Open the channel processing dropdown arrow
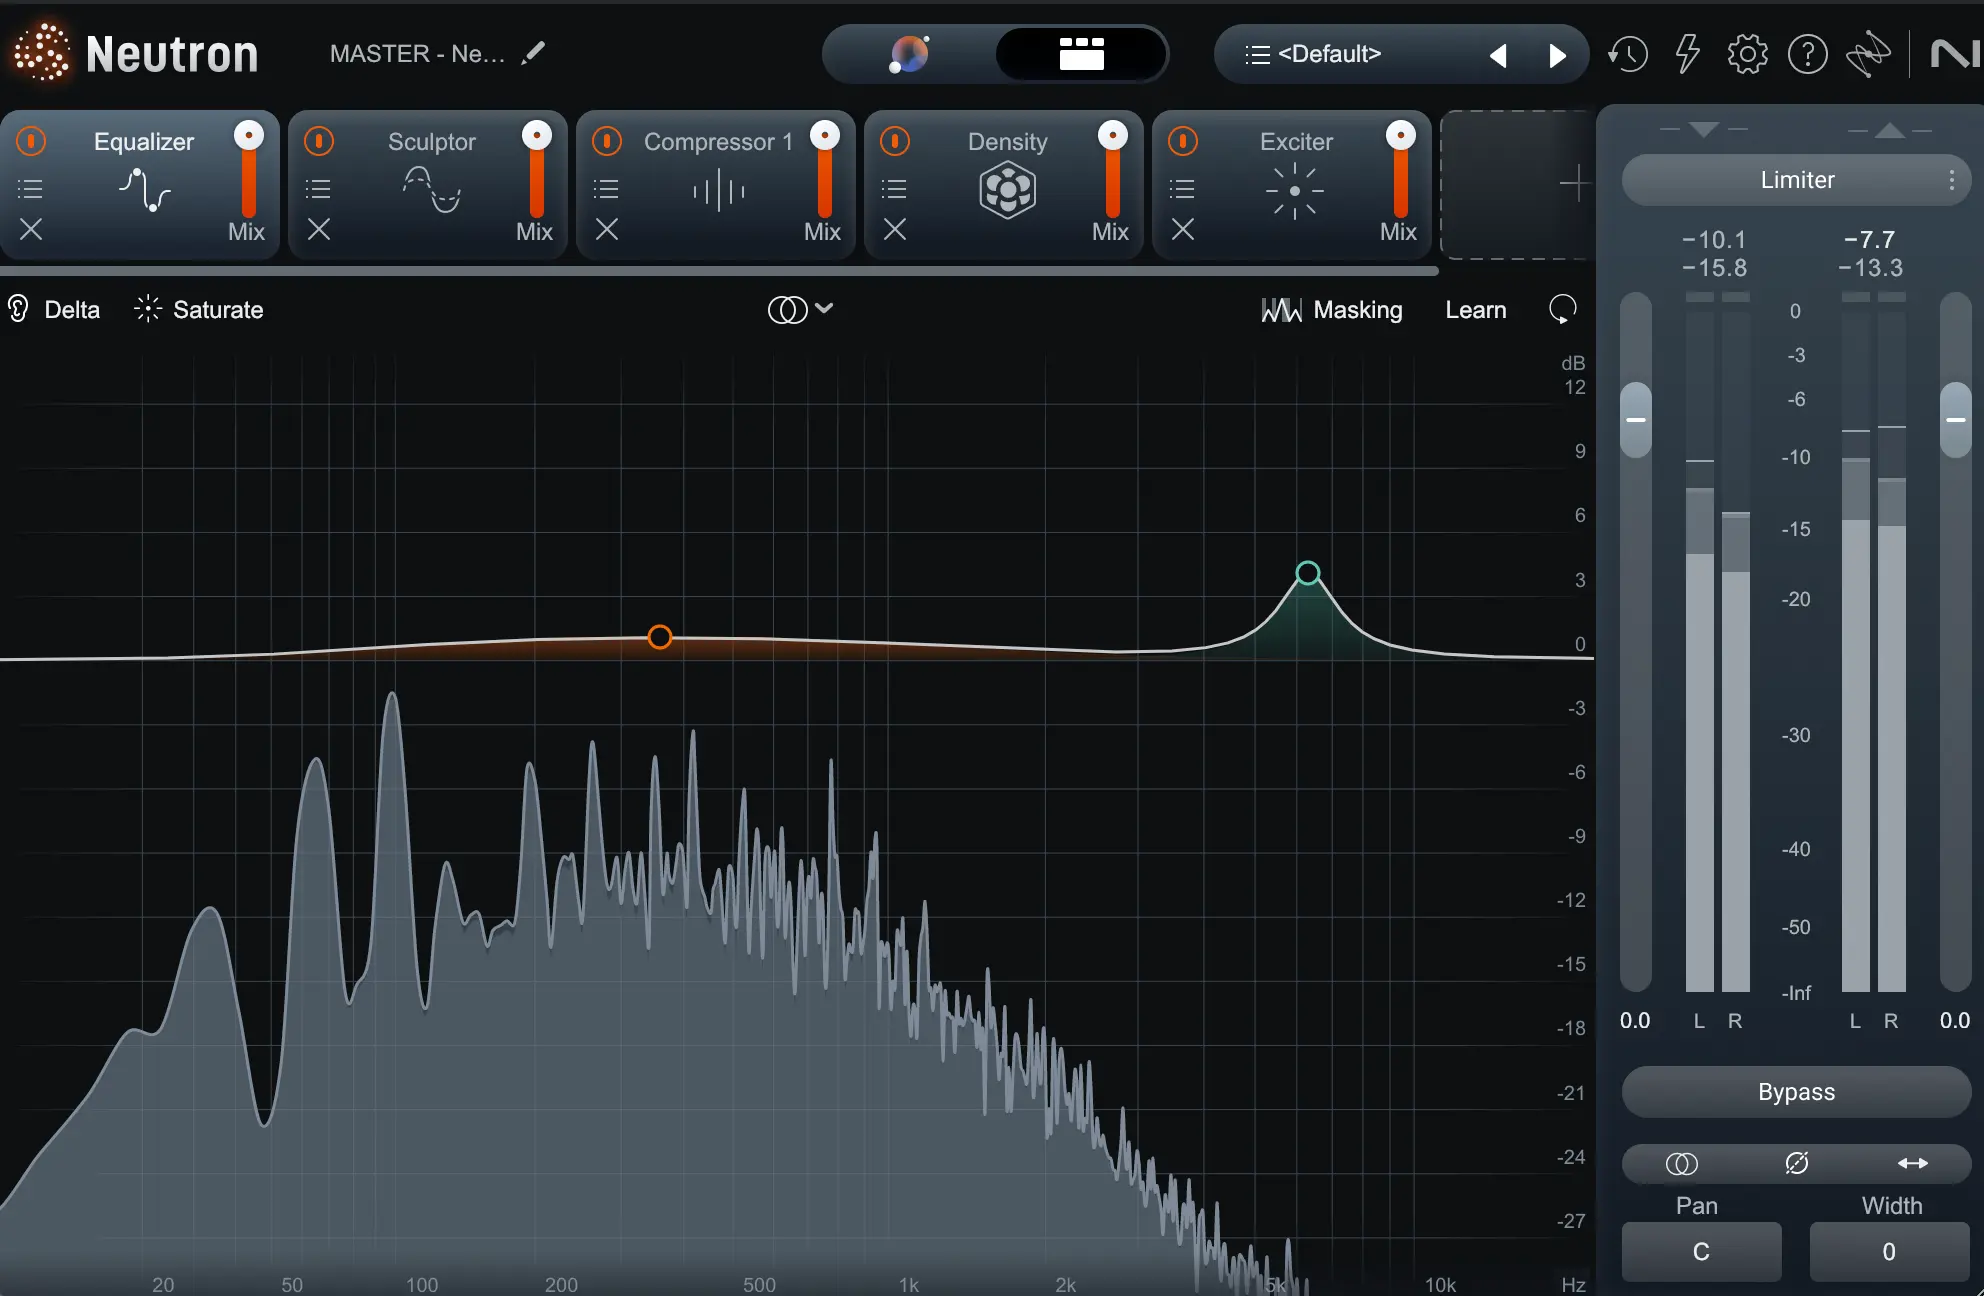1984x1296 pixels. click(822, 310)
